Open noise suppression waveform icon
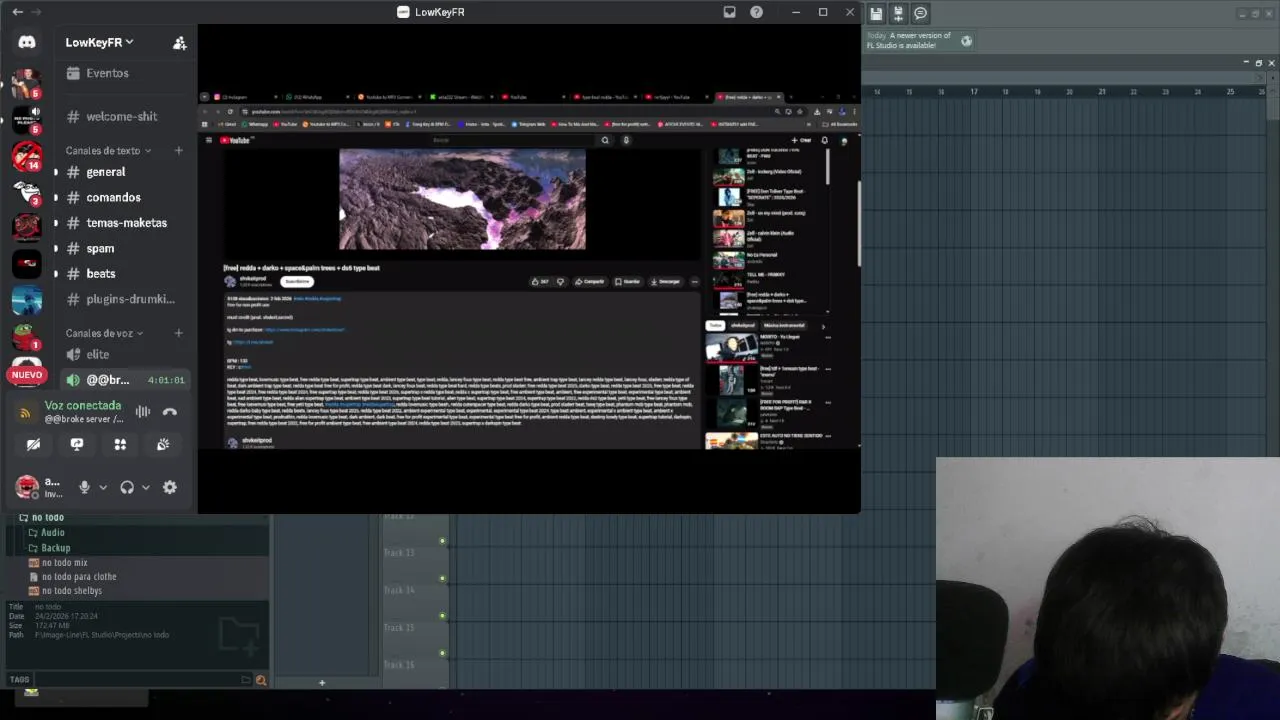This screenshot has width=1280, height=720. 143,412
